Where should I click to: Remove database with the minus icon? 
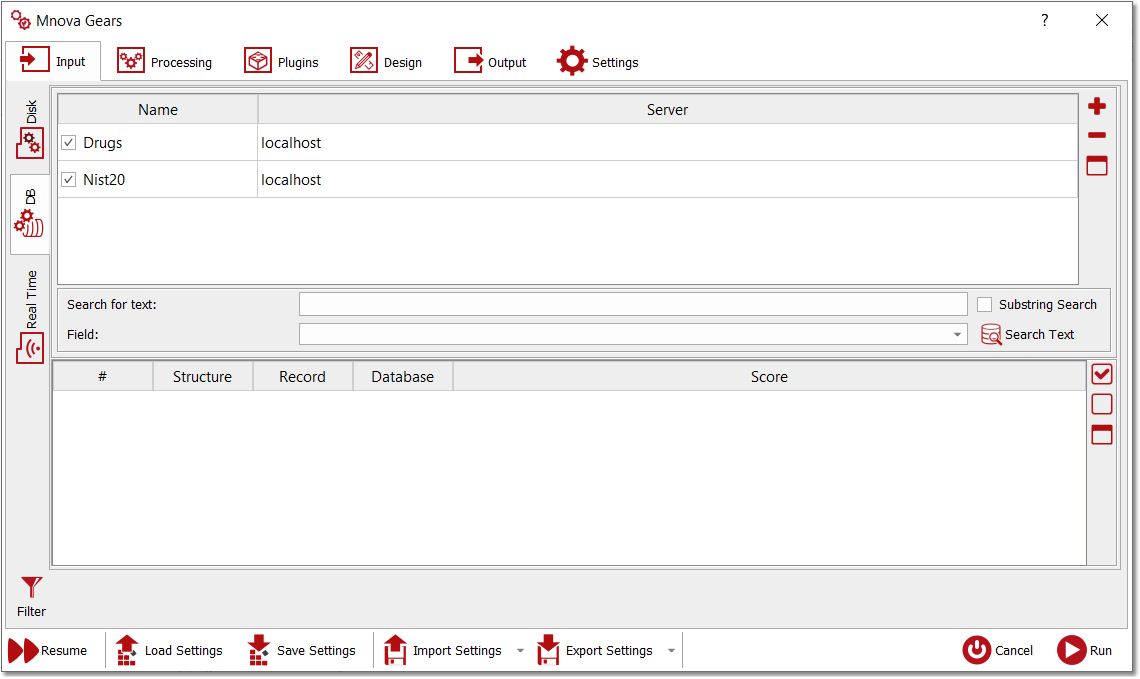1096,135
